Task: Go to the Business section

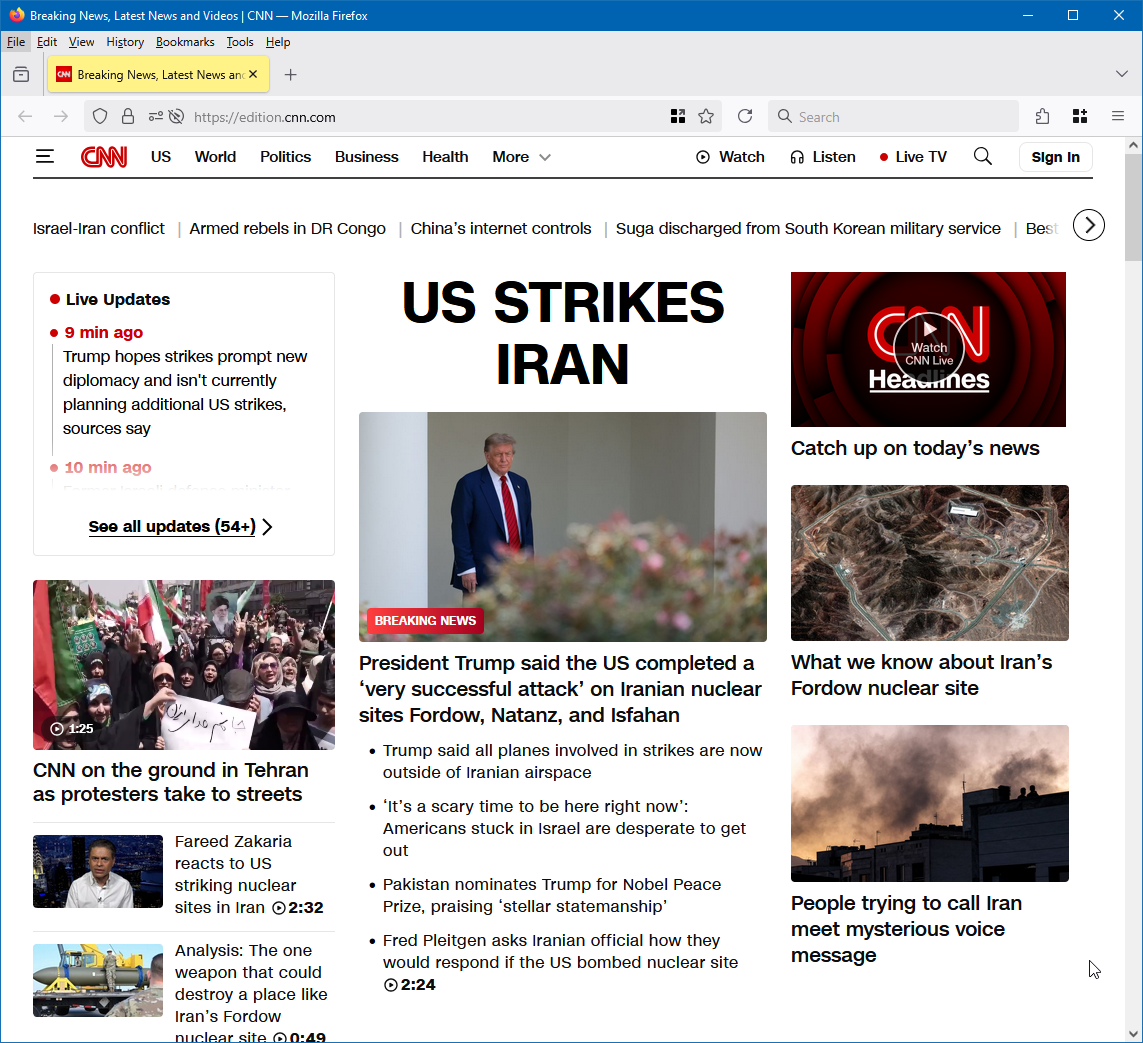Action: pos(367,157)
